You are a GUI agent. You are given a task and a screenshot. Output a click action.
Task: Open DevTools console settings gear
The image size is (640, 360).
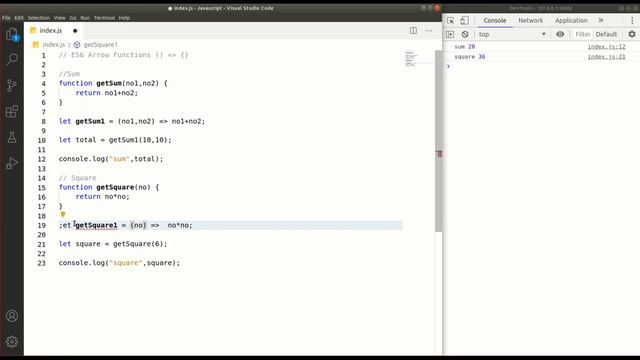click(632, 34)
